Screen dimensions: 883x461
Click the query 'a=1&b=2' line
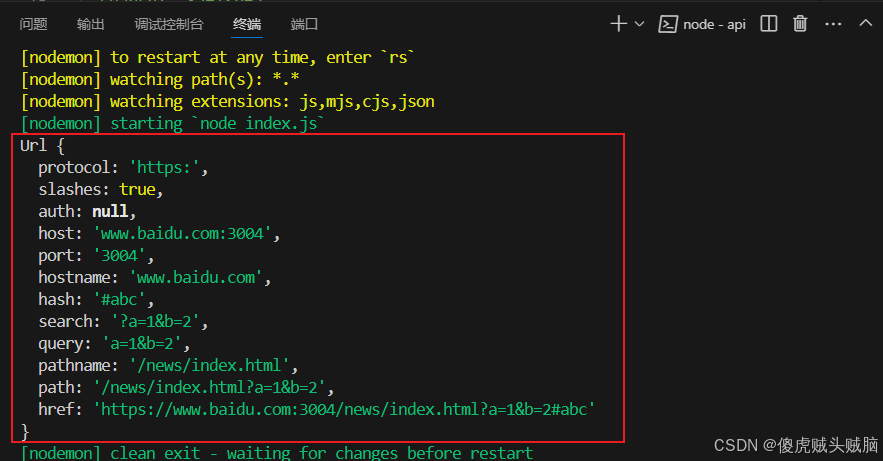[x=114, y=343]
